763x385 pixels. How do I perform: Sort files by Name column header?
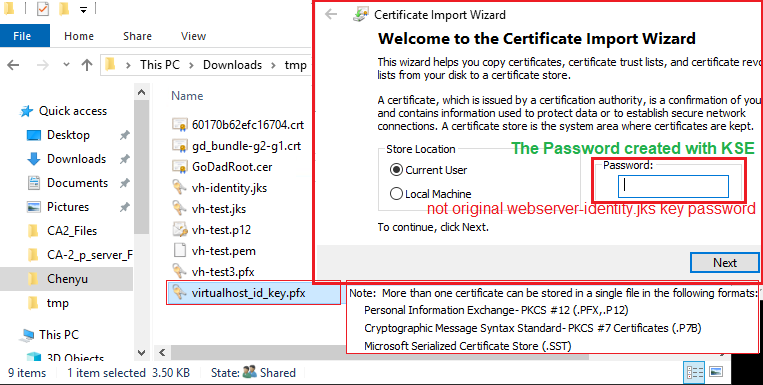pyautogui.click(x=187, y=96)
